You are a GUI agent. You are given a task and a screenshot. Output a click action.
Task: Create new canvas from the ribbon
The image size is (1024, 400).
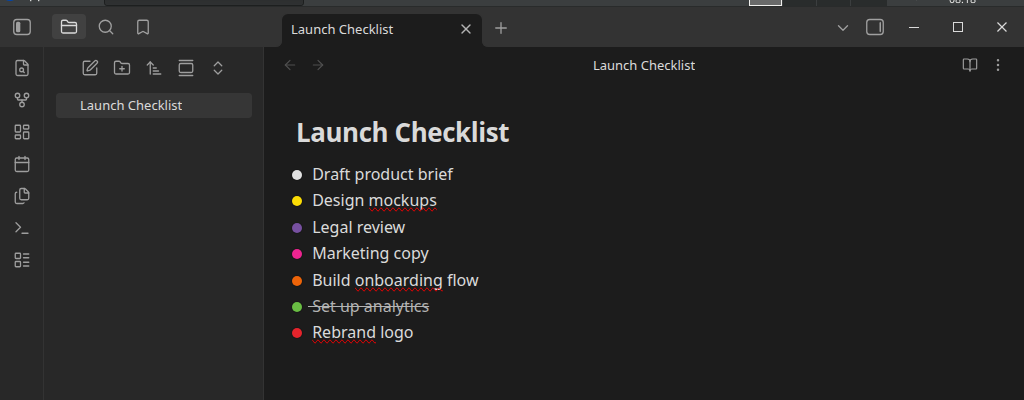(22, 132)
